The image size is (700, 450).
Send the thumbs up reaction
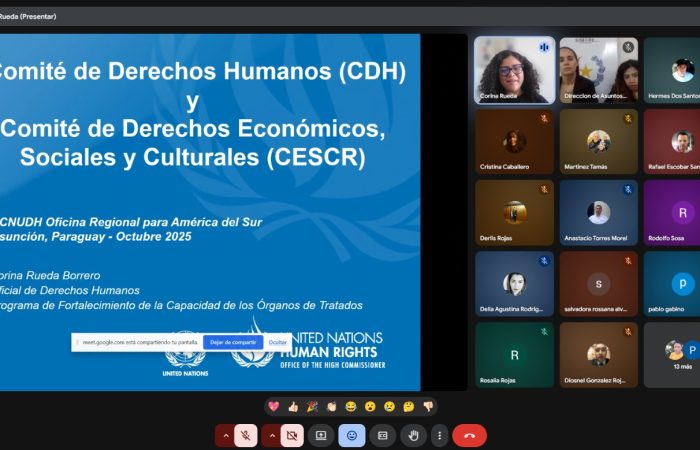pyautogui.click(x=293, y=406)
